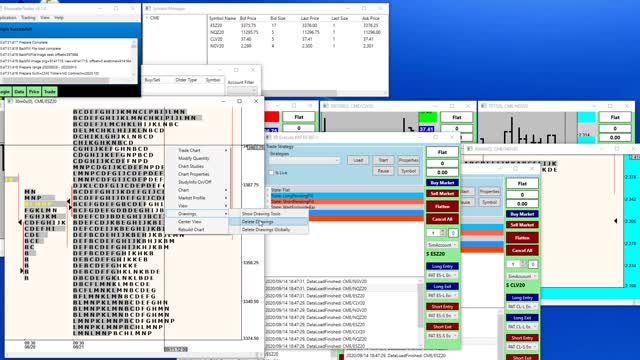Open the Help menu in main window

(59, 18)
